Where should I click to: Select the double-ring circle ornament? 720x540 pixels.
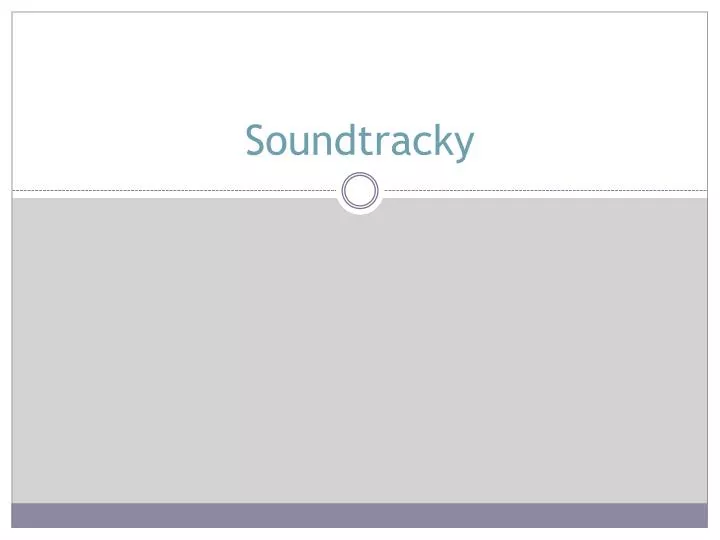360,191
